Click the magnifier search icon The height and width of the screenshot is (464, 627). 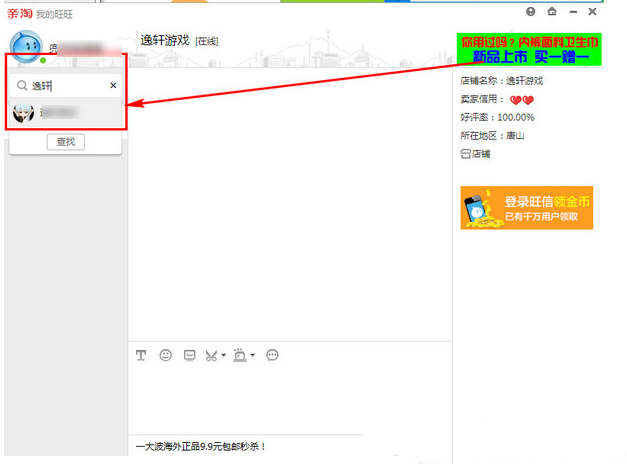tap(22, 85)
